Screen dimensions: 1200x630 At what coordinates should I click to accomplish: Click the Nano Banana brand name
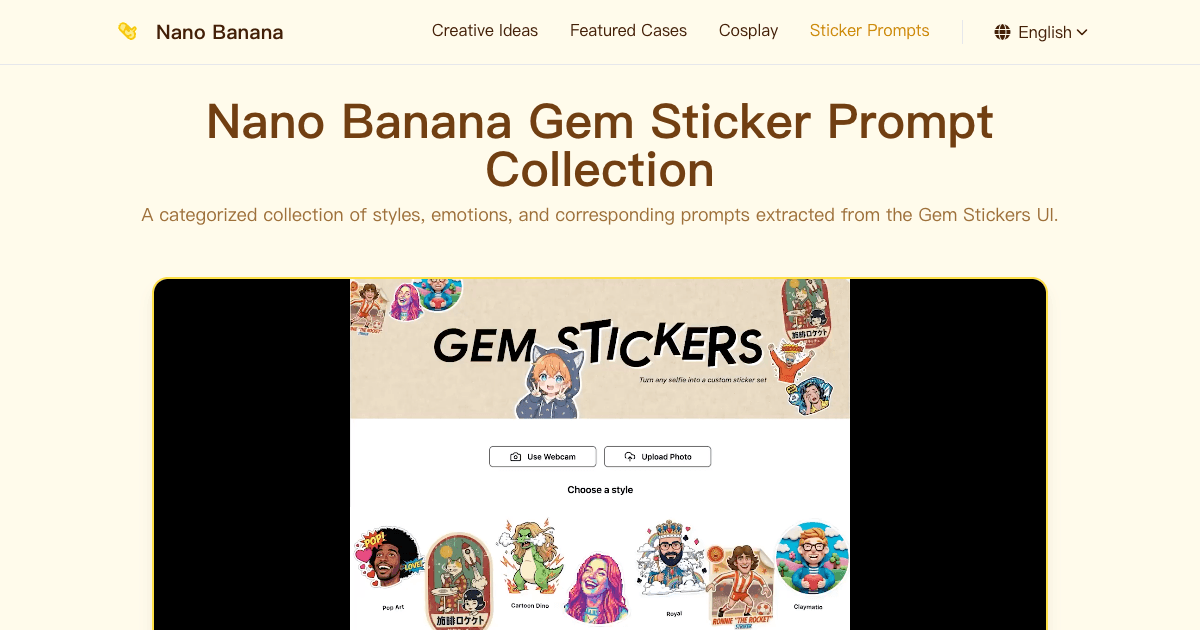[x=220, y=32]
